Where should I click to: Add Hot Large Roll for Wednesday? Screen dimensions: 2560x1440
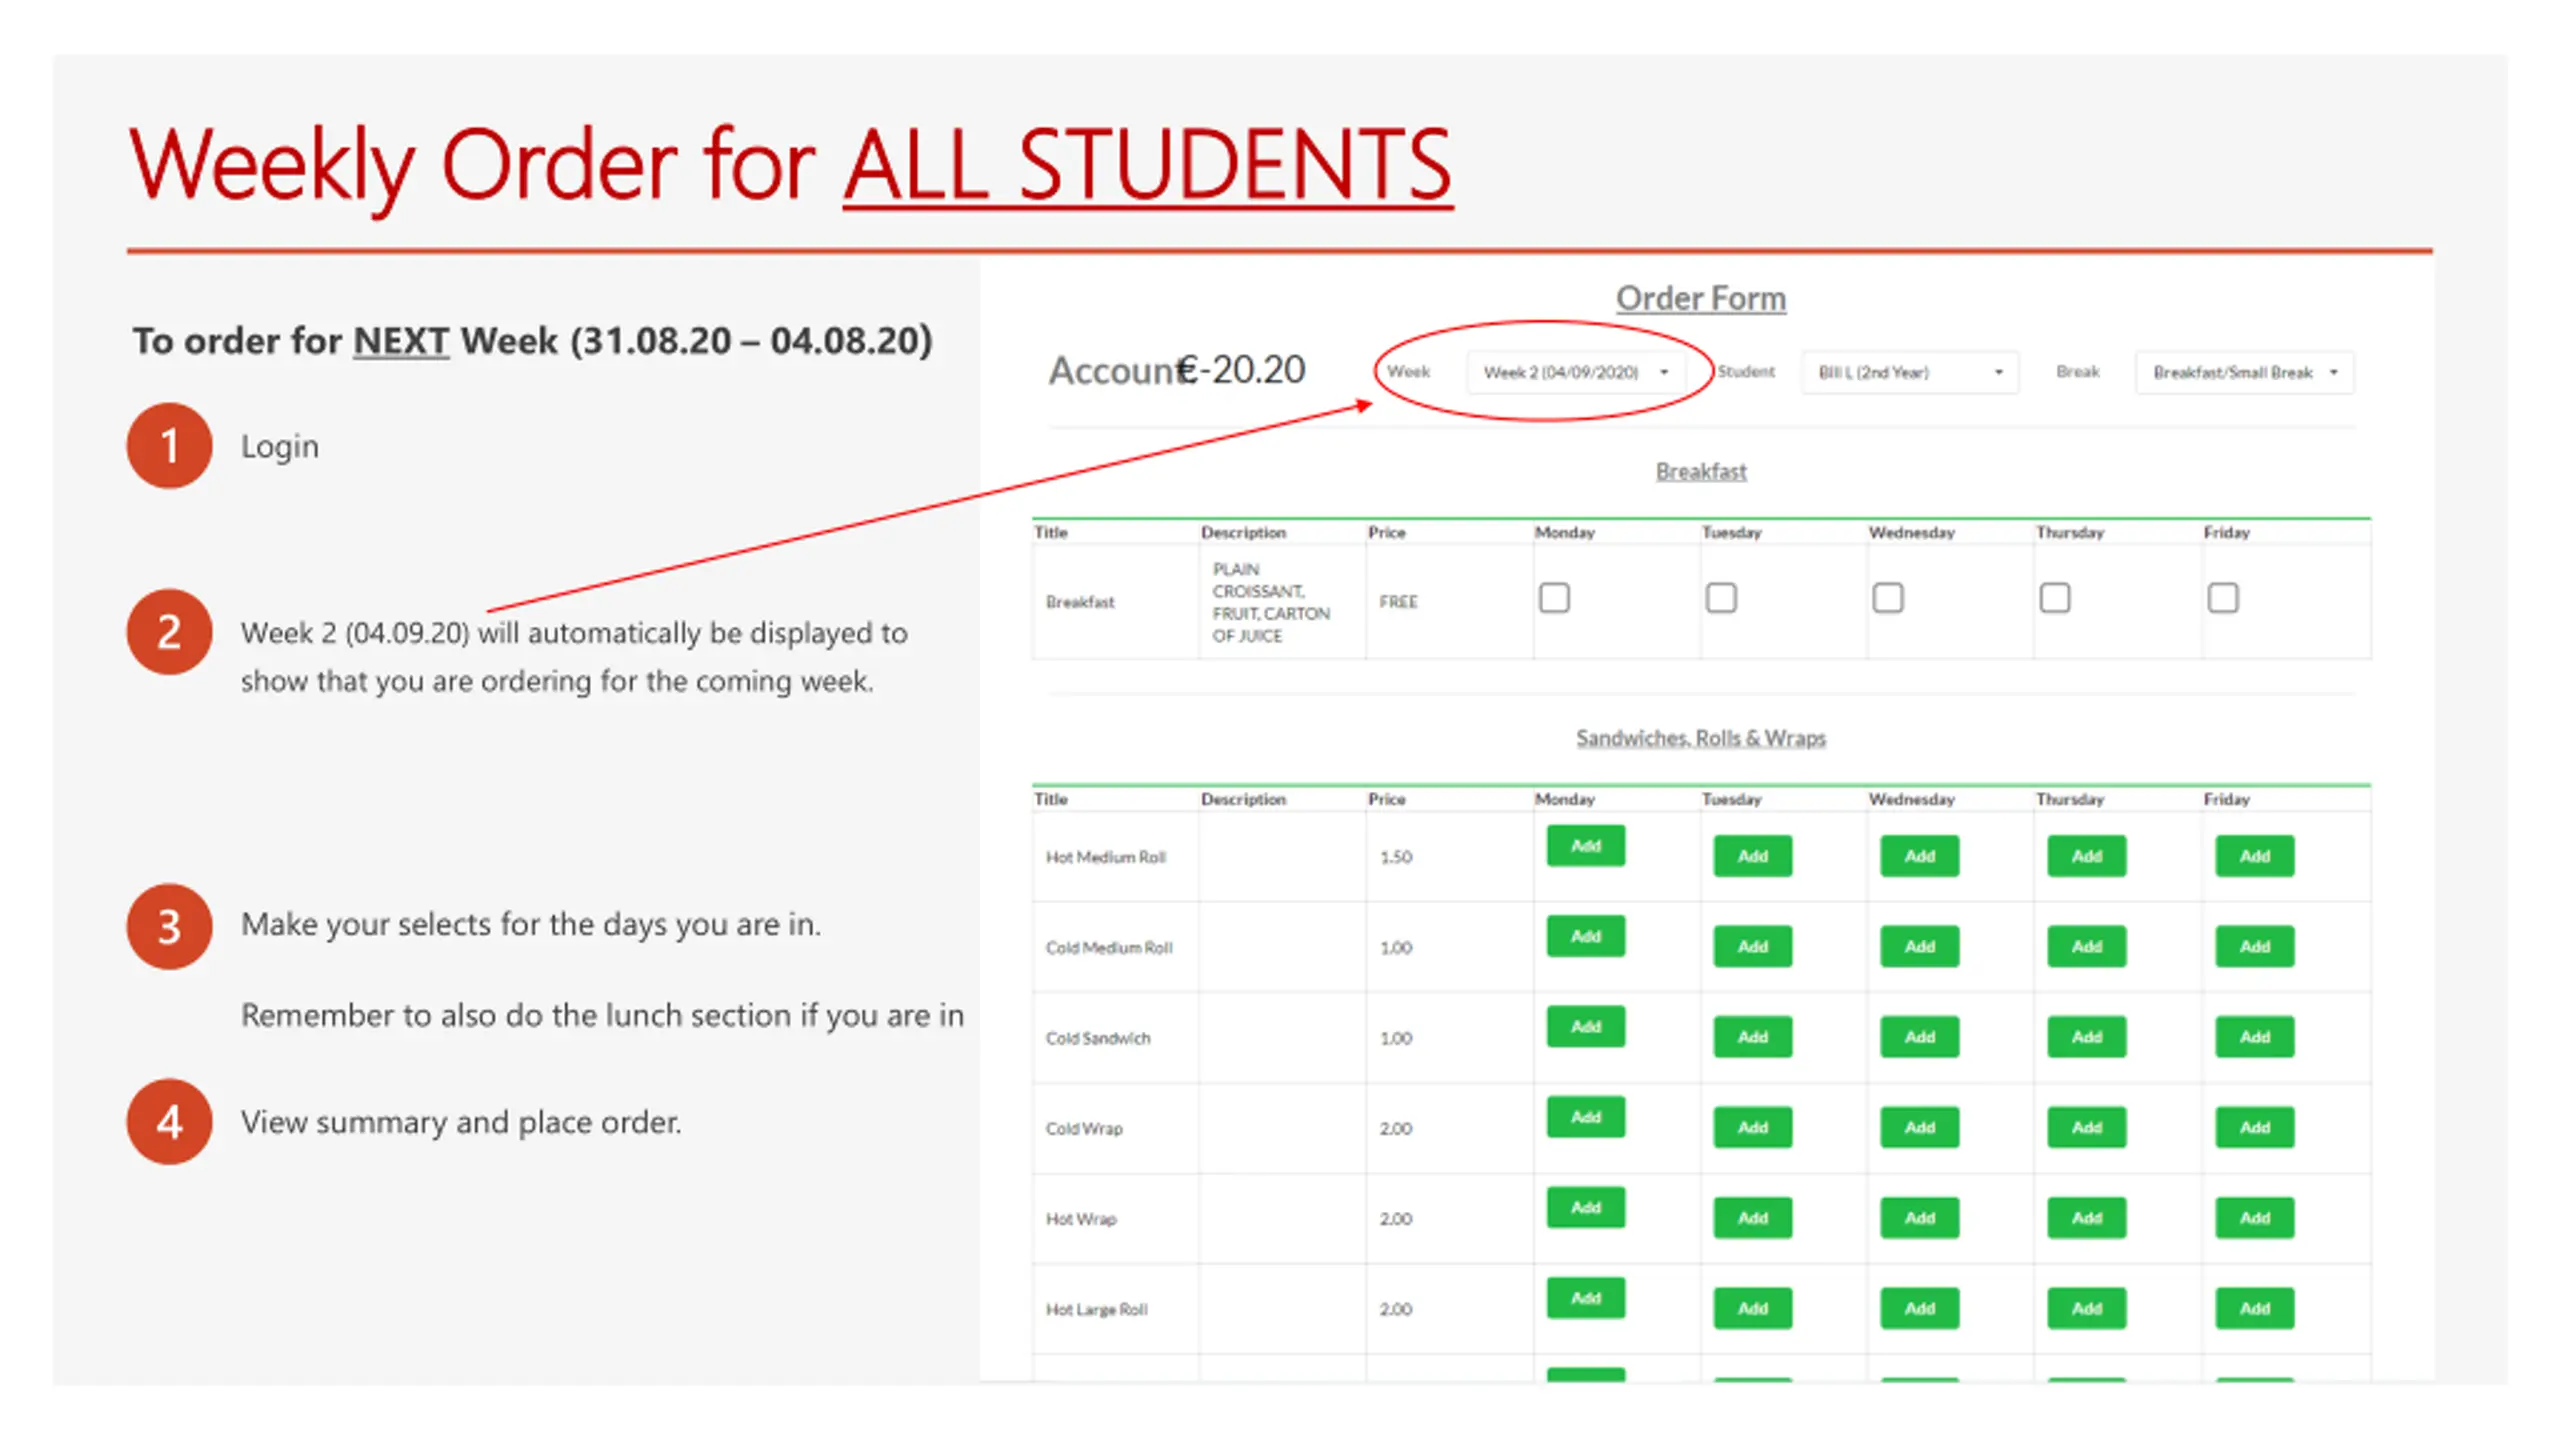pyautogui.click(x=1920, y=1308)
